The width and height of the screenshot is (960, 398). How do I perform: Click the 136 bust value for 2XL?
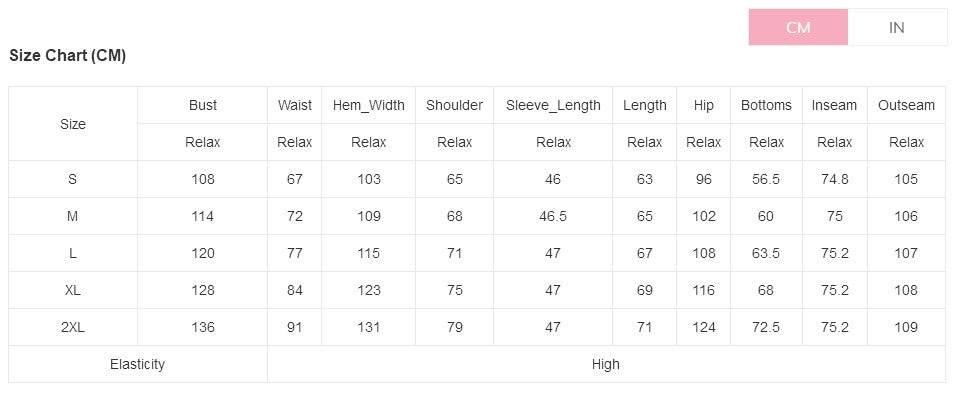203,327
